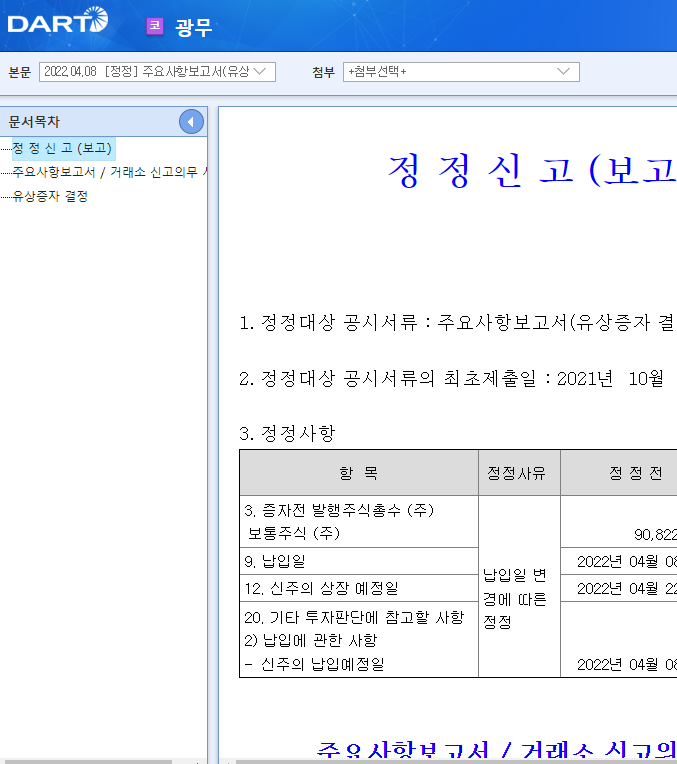Click the 정 정 전 column header
The width and height of the screenshot is (677, 764).
pos(619,473)
